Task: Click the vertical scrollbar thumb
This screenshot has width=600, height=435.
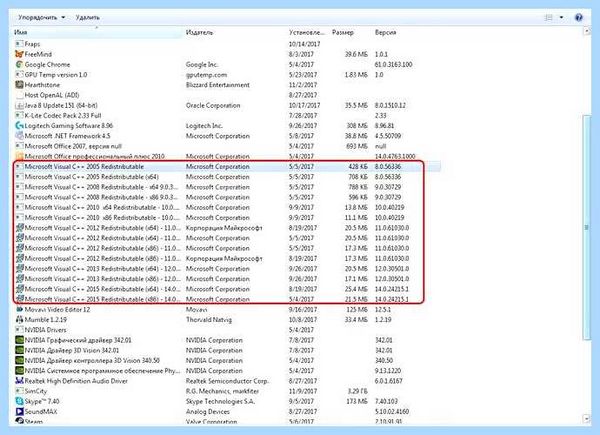Action: click(x=586, y=227)
